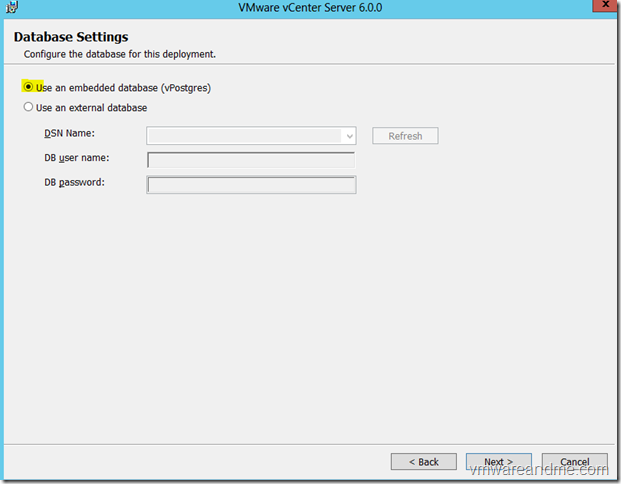Click the "Use an external database" label text
The height and width of the screenshot is (484, 621).
91,108
